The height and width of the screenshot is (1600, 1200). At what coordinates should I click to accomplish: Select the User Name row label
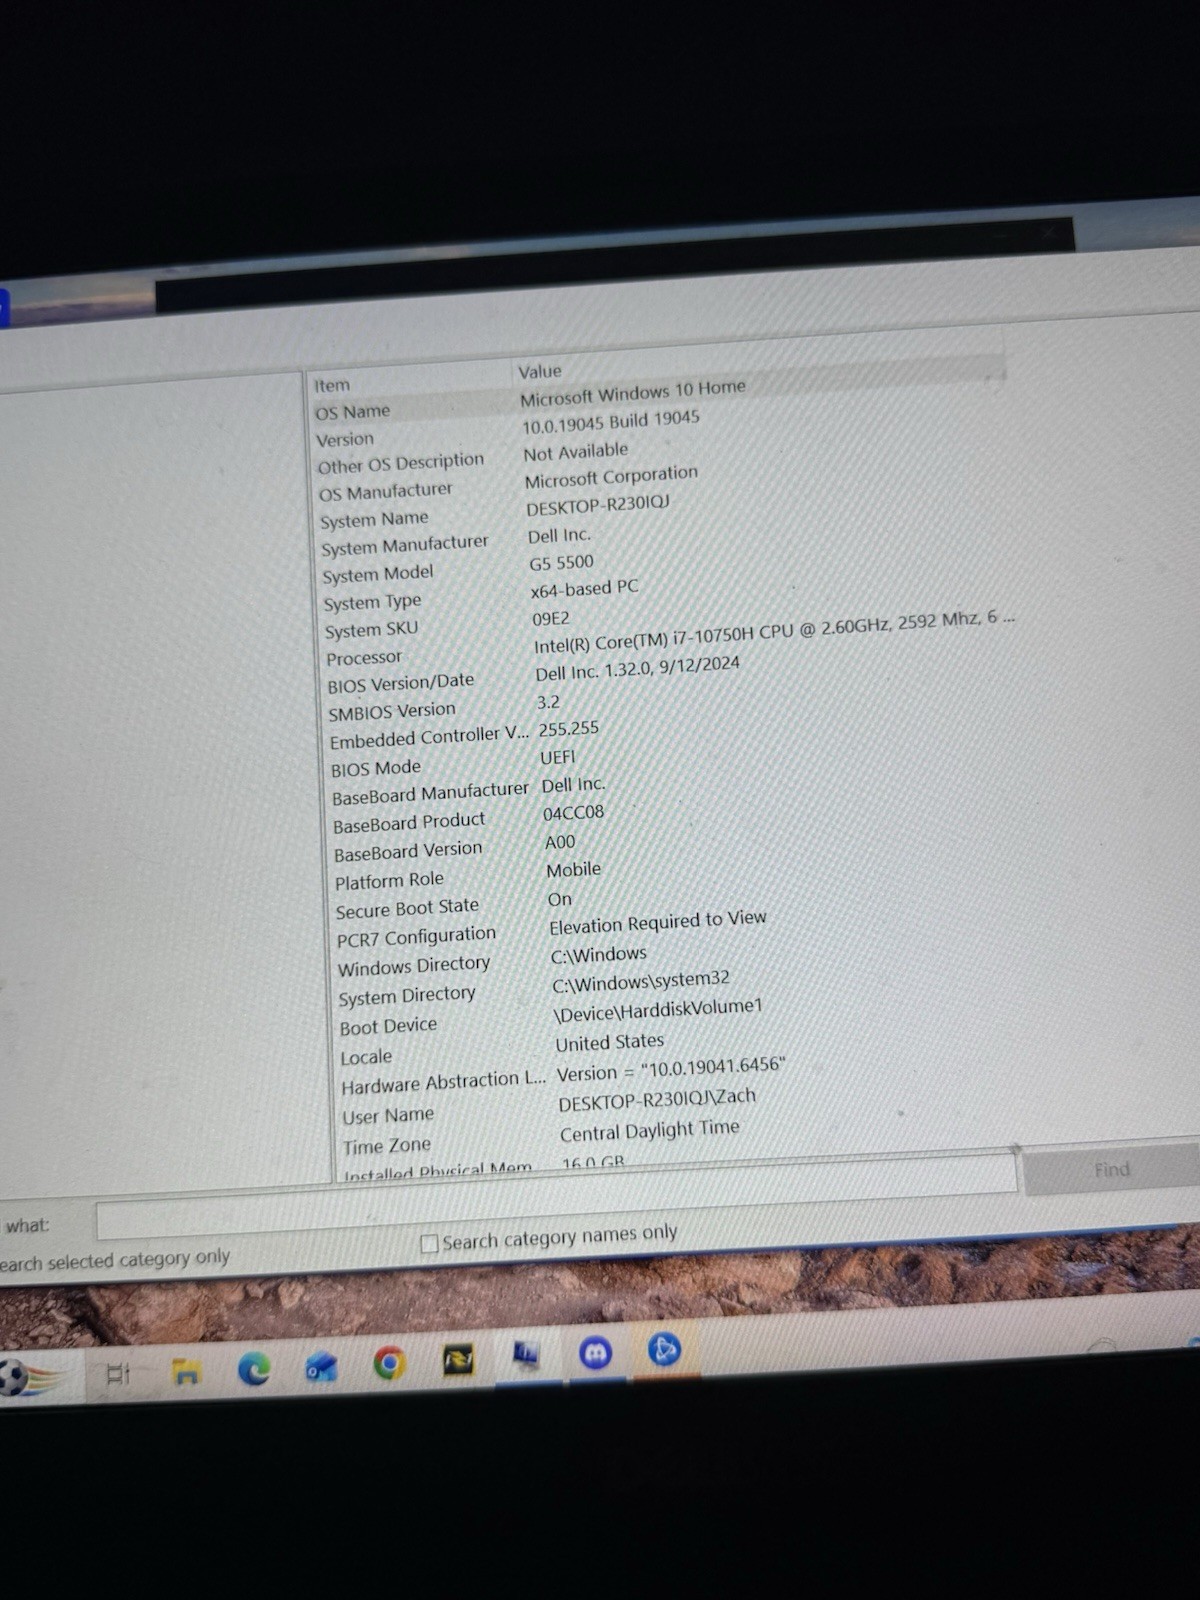click(x=388, y=1116)
